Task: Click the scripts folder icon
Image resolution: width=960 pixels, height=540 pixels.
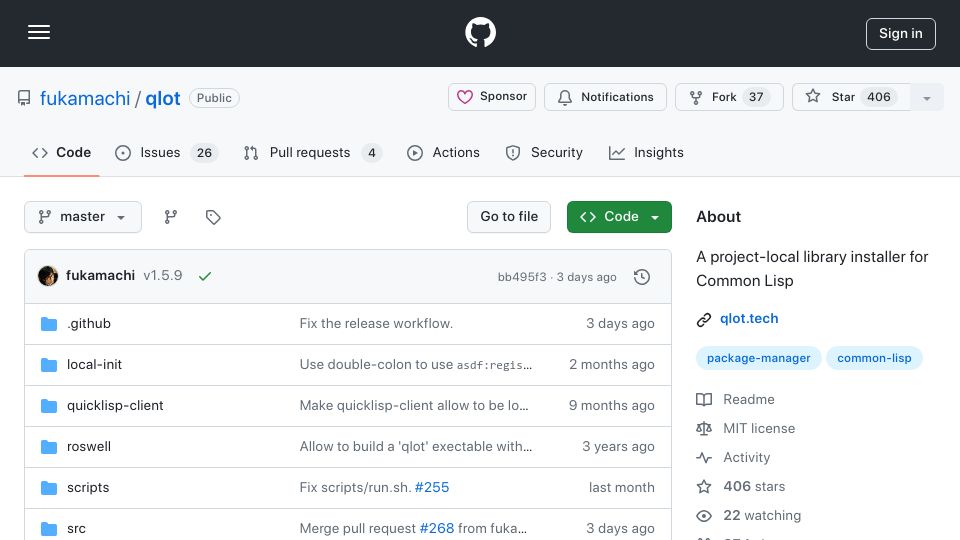Action: point(49,488)
